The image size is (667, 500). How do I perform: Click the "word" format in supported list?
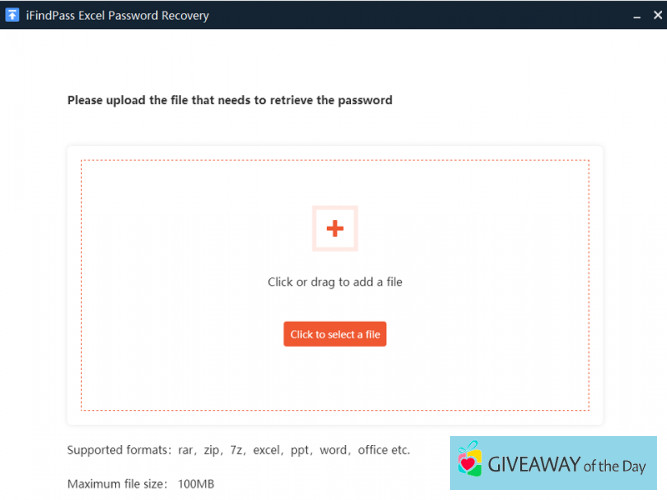point(333,450)
